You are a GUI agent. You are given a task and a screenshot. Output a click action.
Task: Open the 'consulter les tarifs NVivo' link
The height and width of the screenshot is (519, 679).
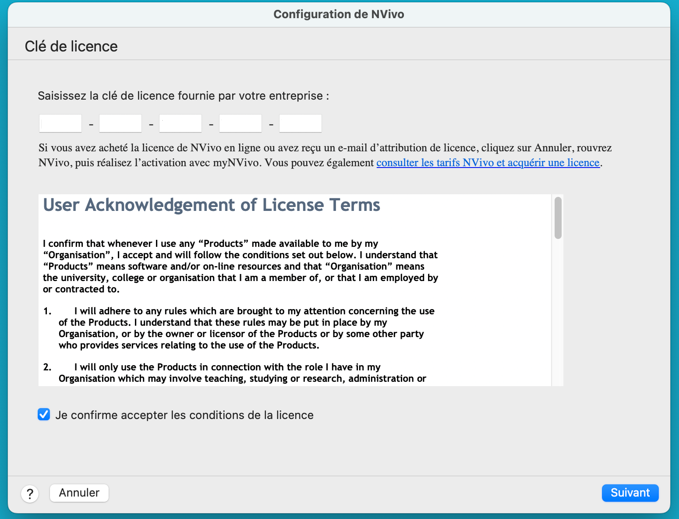488,162
